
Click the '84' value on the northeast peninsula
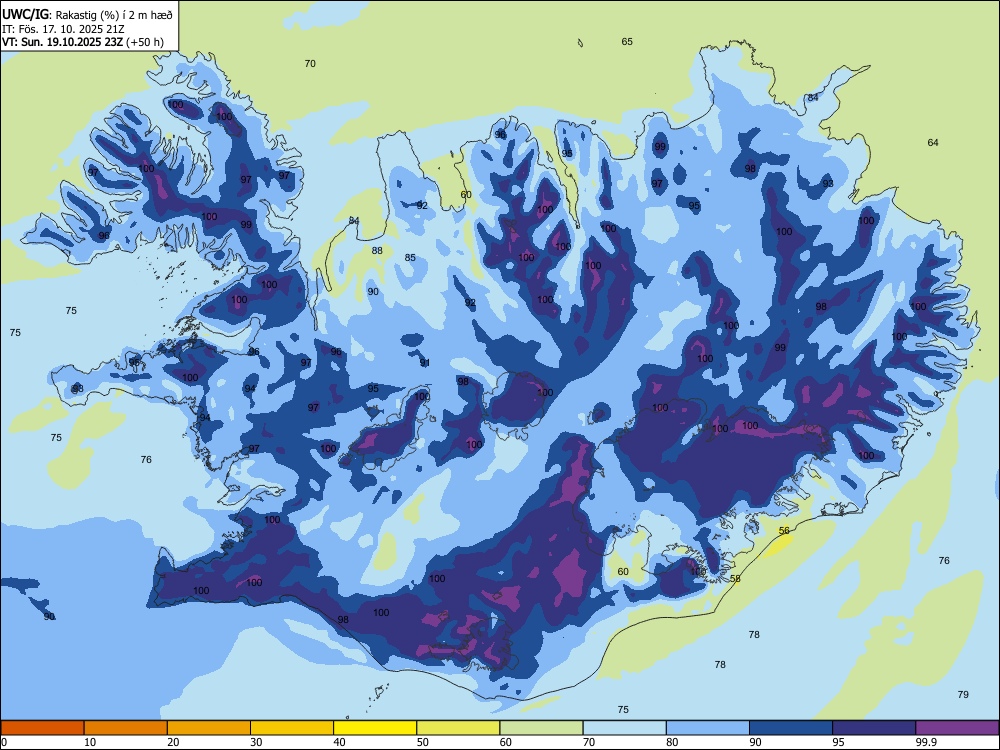812,98
